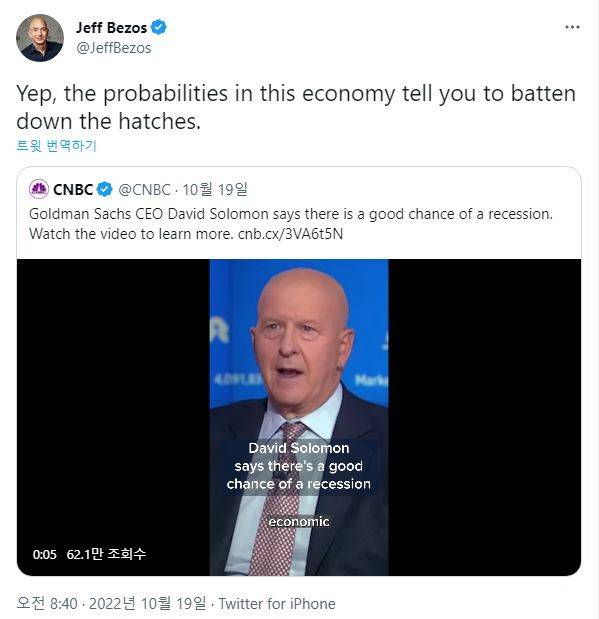Open the @CNBC handle in quoted tweet
The image size is (599, 619).
[144, 190]
